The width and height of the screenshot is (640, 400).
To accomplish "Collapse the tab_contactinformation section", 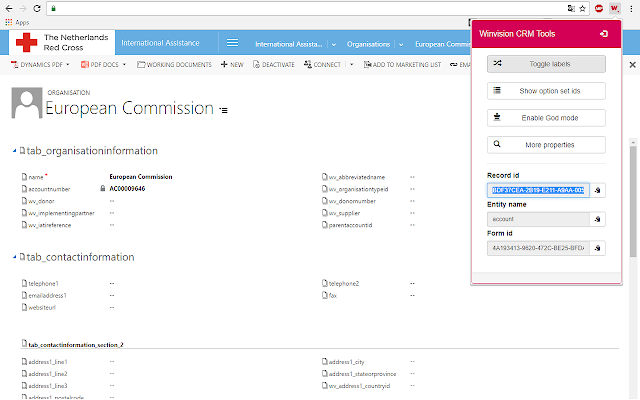I will point(14,257).
